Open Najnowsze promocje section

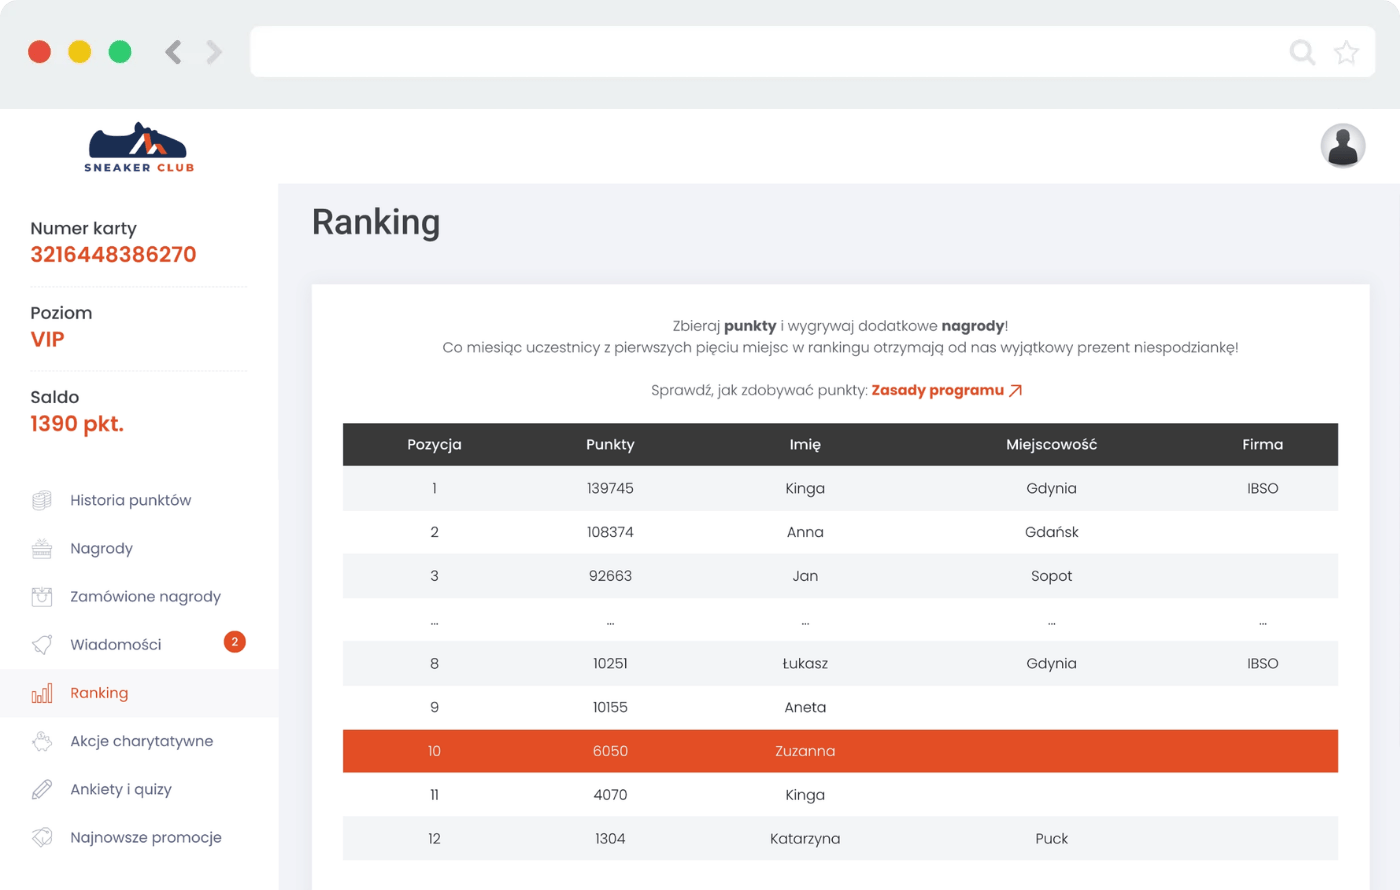tap(146, 837)
